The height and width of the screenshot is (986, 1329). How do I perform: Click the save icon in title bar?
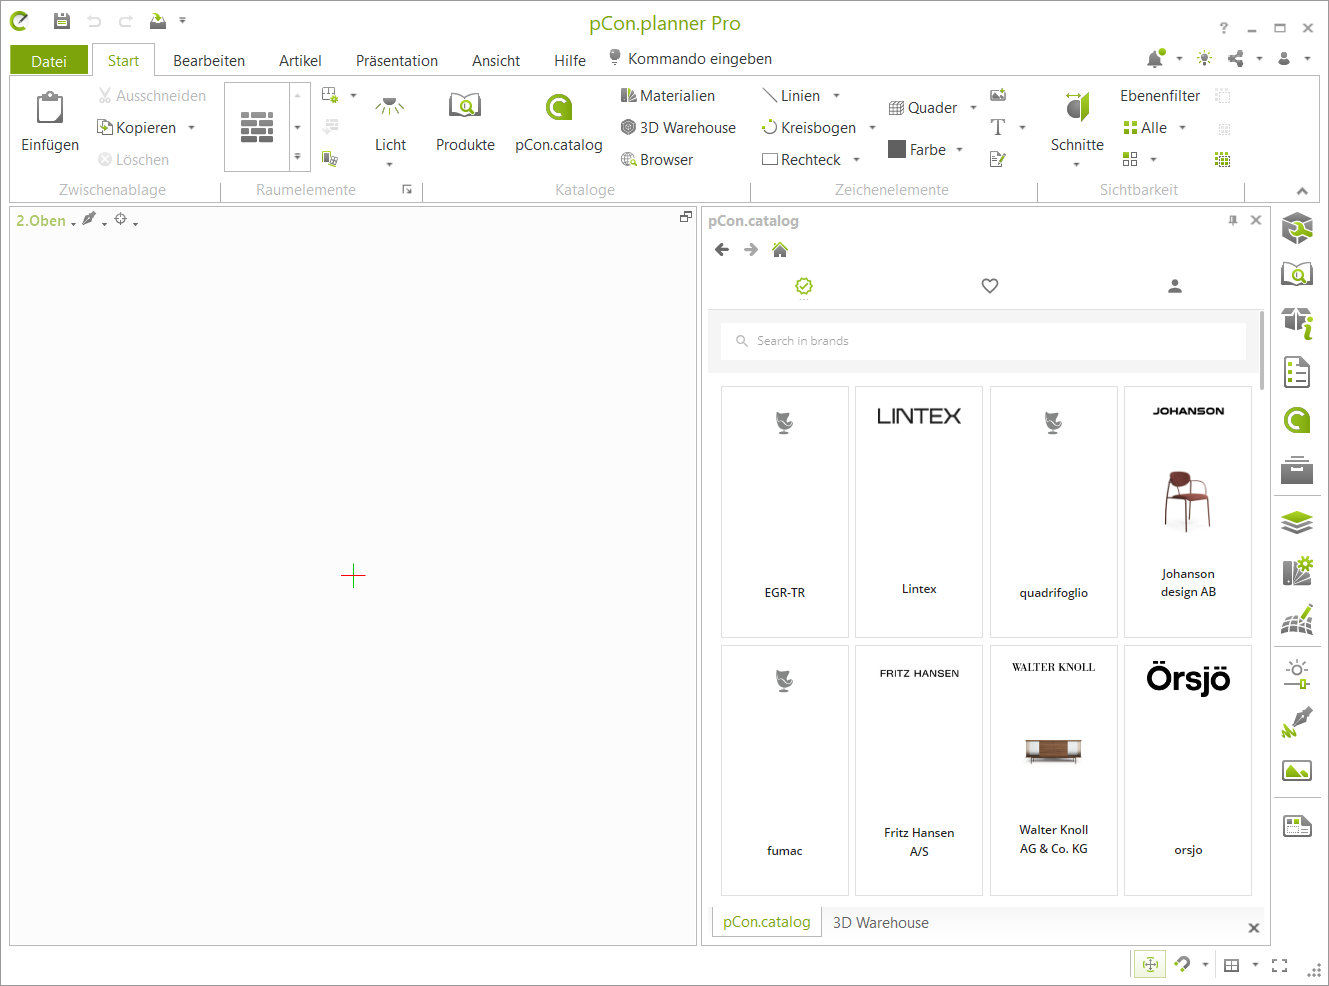62,21
